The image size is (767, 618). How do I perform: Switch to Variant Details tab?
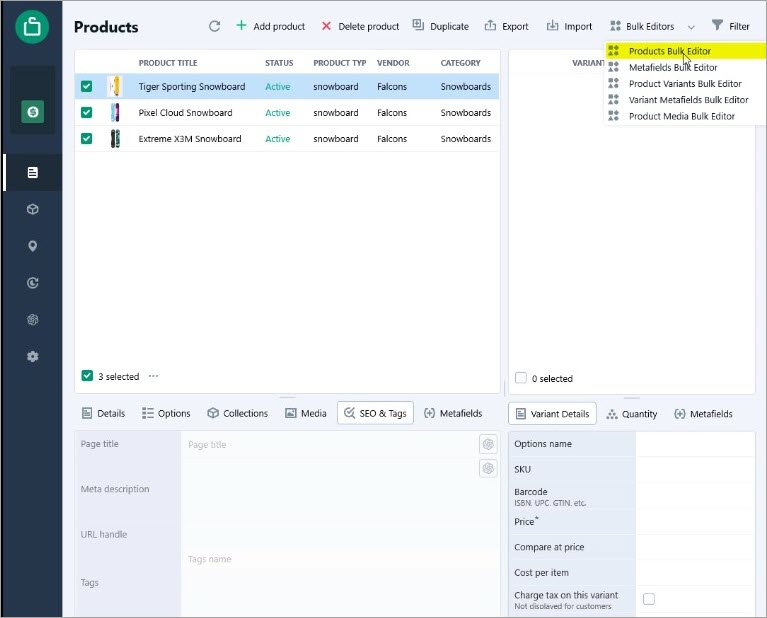point(553,414)
